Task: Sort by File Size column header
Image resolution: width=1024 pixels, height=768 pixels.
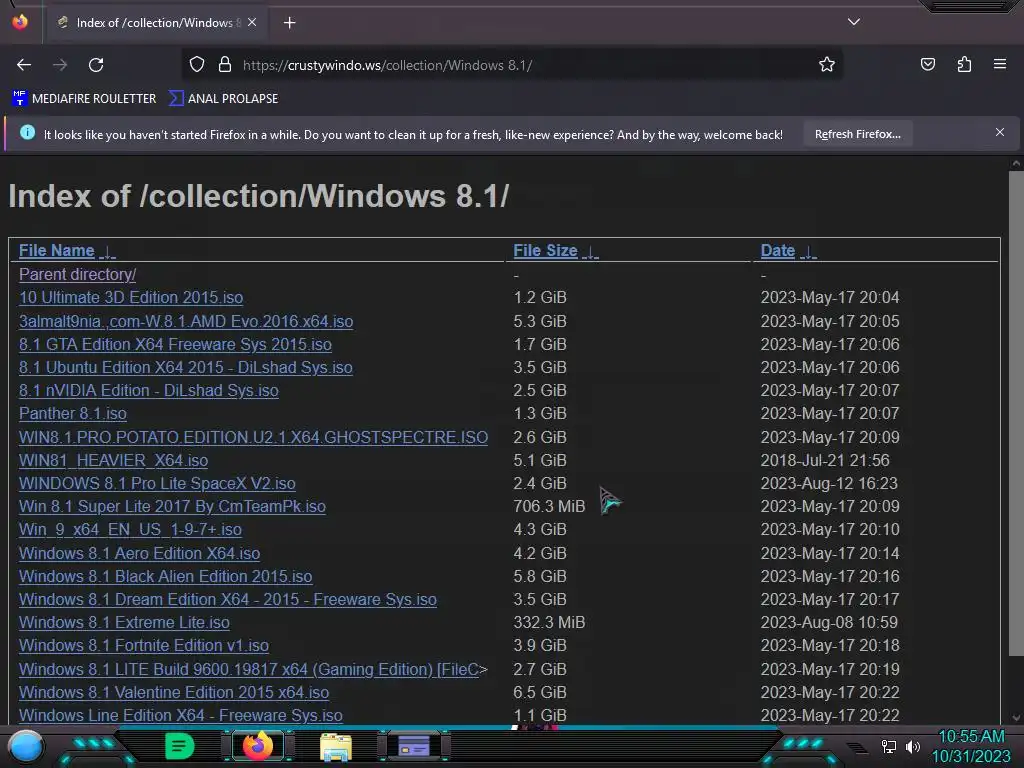Action: coord(545,251)
